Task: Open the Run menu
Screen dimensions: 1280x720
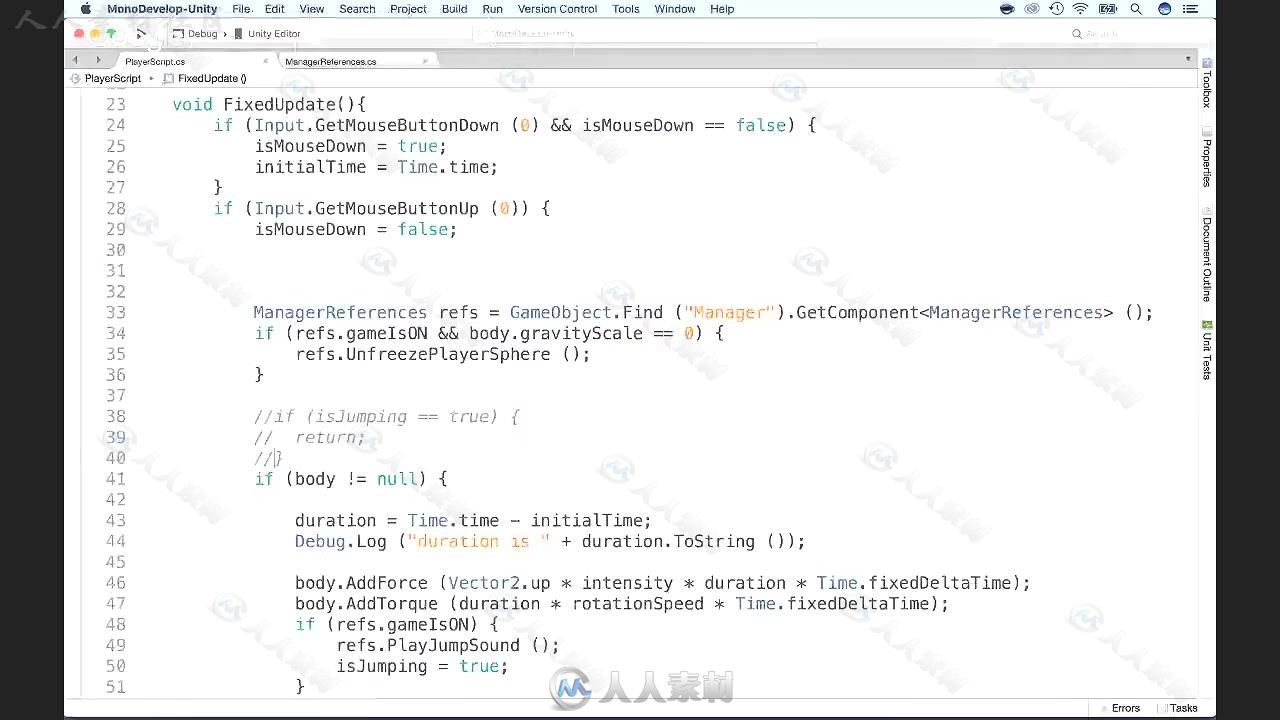Action: (x=492, y=9)
